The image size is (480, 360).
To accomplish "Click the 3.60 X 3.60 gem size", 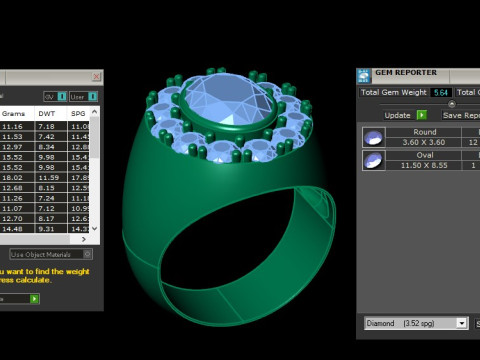I will click(x=424, y=142).
